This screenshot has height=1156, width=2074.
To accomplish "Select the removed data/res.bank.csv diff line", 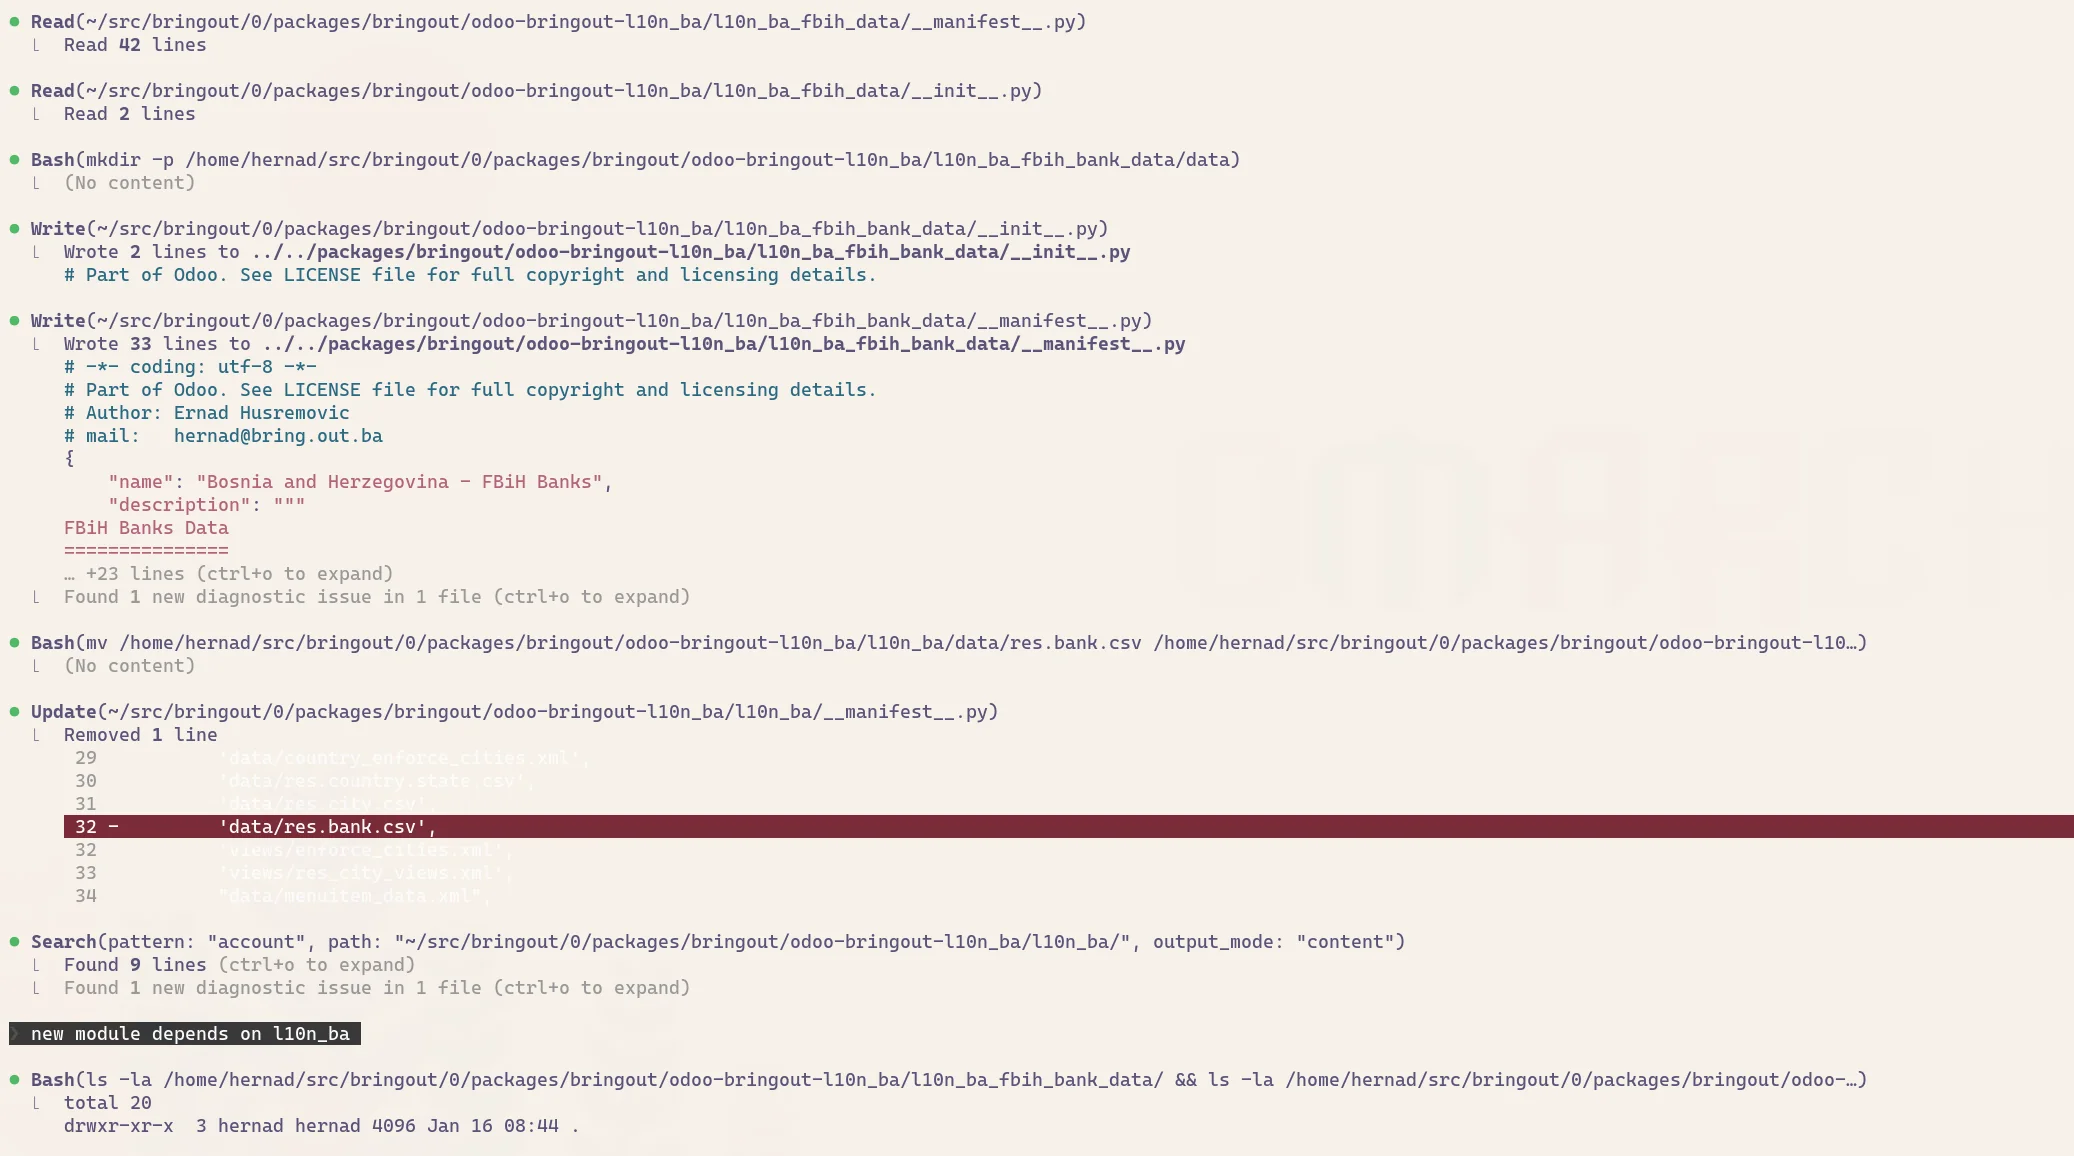I will pos(327,827).
